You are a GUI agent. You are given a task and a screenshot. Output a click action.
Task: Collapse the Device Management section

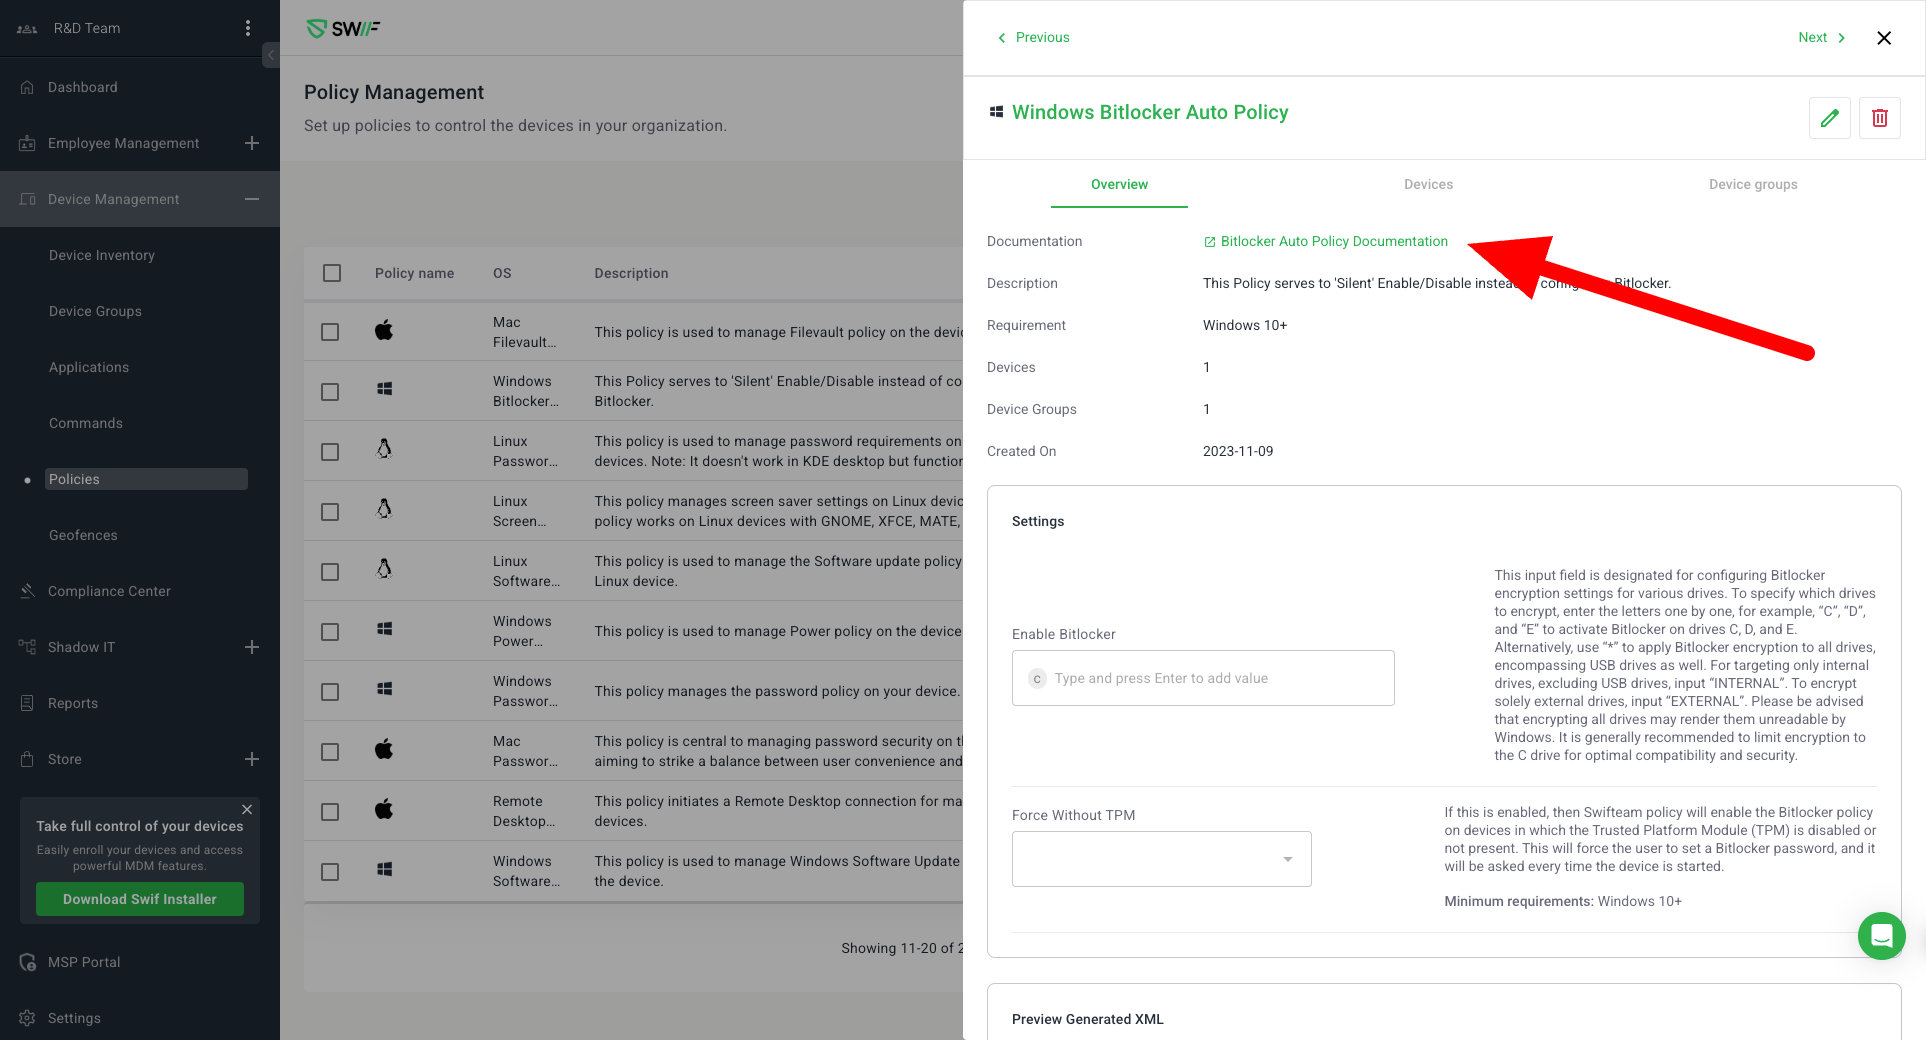252,199
